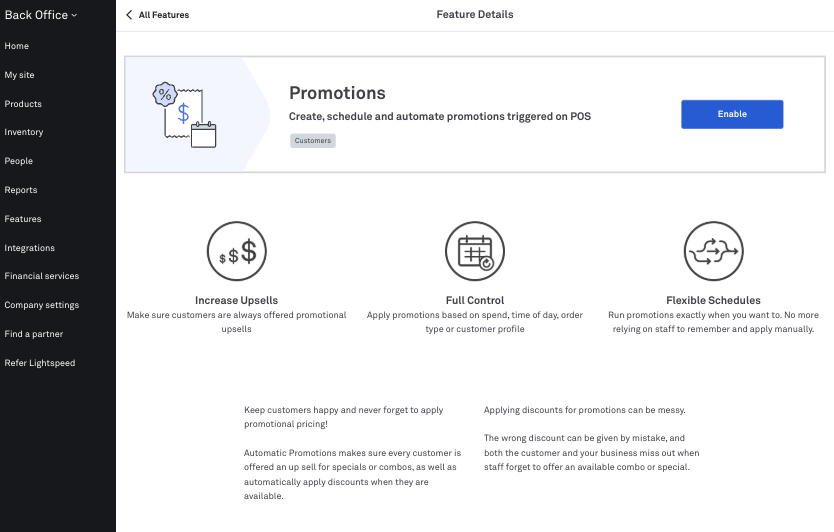Enable the Promotions feature

click(x=732, y=114)
